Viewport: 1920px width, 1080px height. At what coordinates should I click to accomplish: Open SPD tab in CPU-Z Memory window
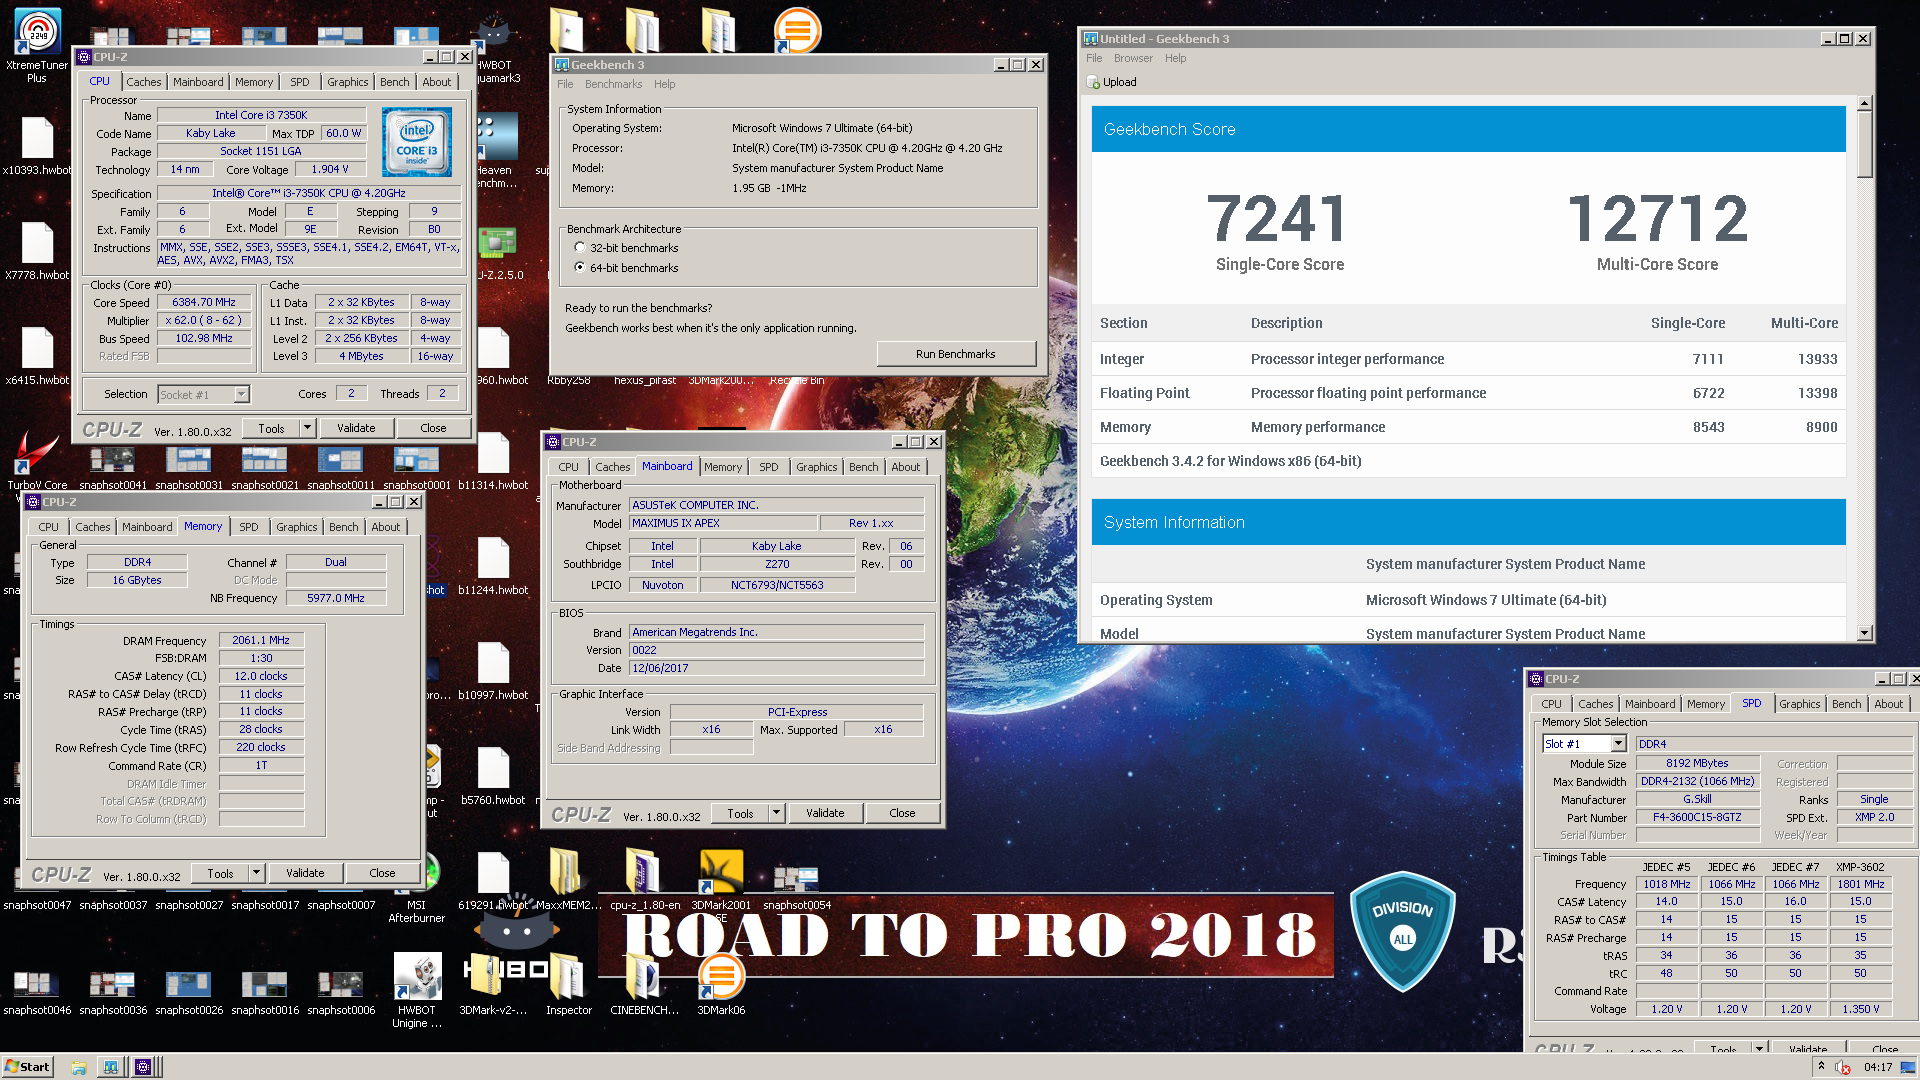point(249,527)
